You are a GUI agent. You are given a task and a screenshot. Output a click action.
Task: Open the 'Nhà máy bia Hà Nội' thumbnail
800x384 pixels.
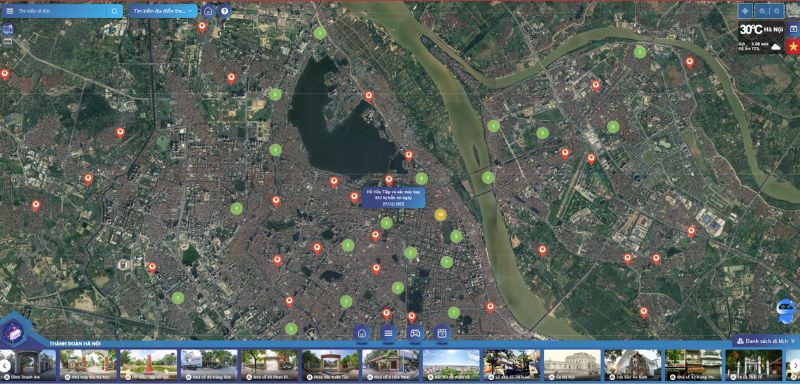click(x=88, y=365)
